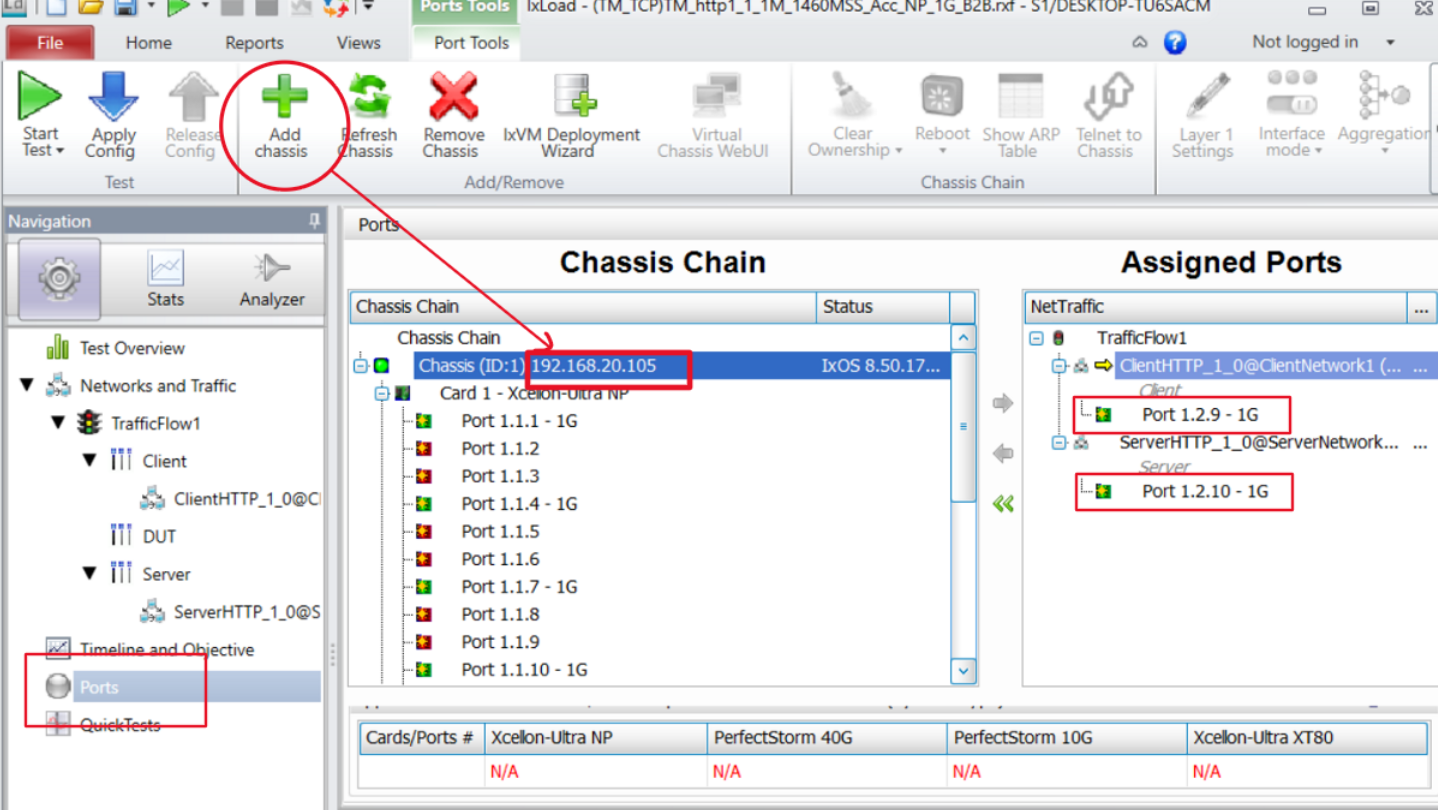
Task: Click the blue help question mark icon
Action: (1175, 42)
